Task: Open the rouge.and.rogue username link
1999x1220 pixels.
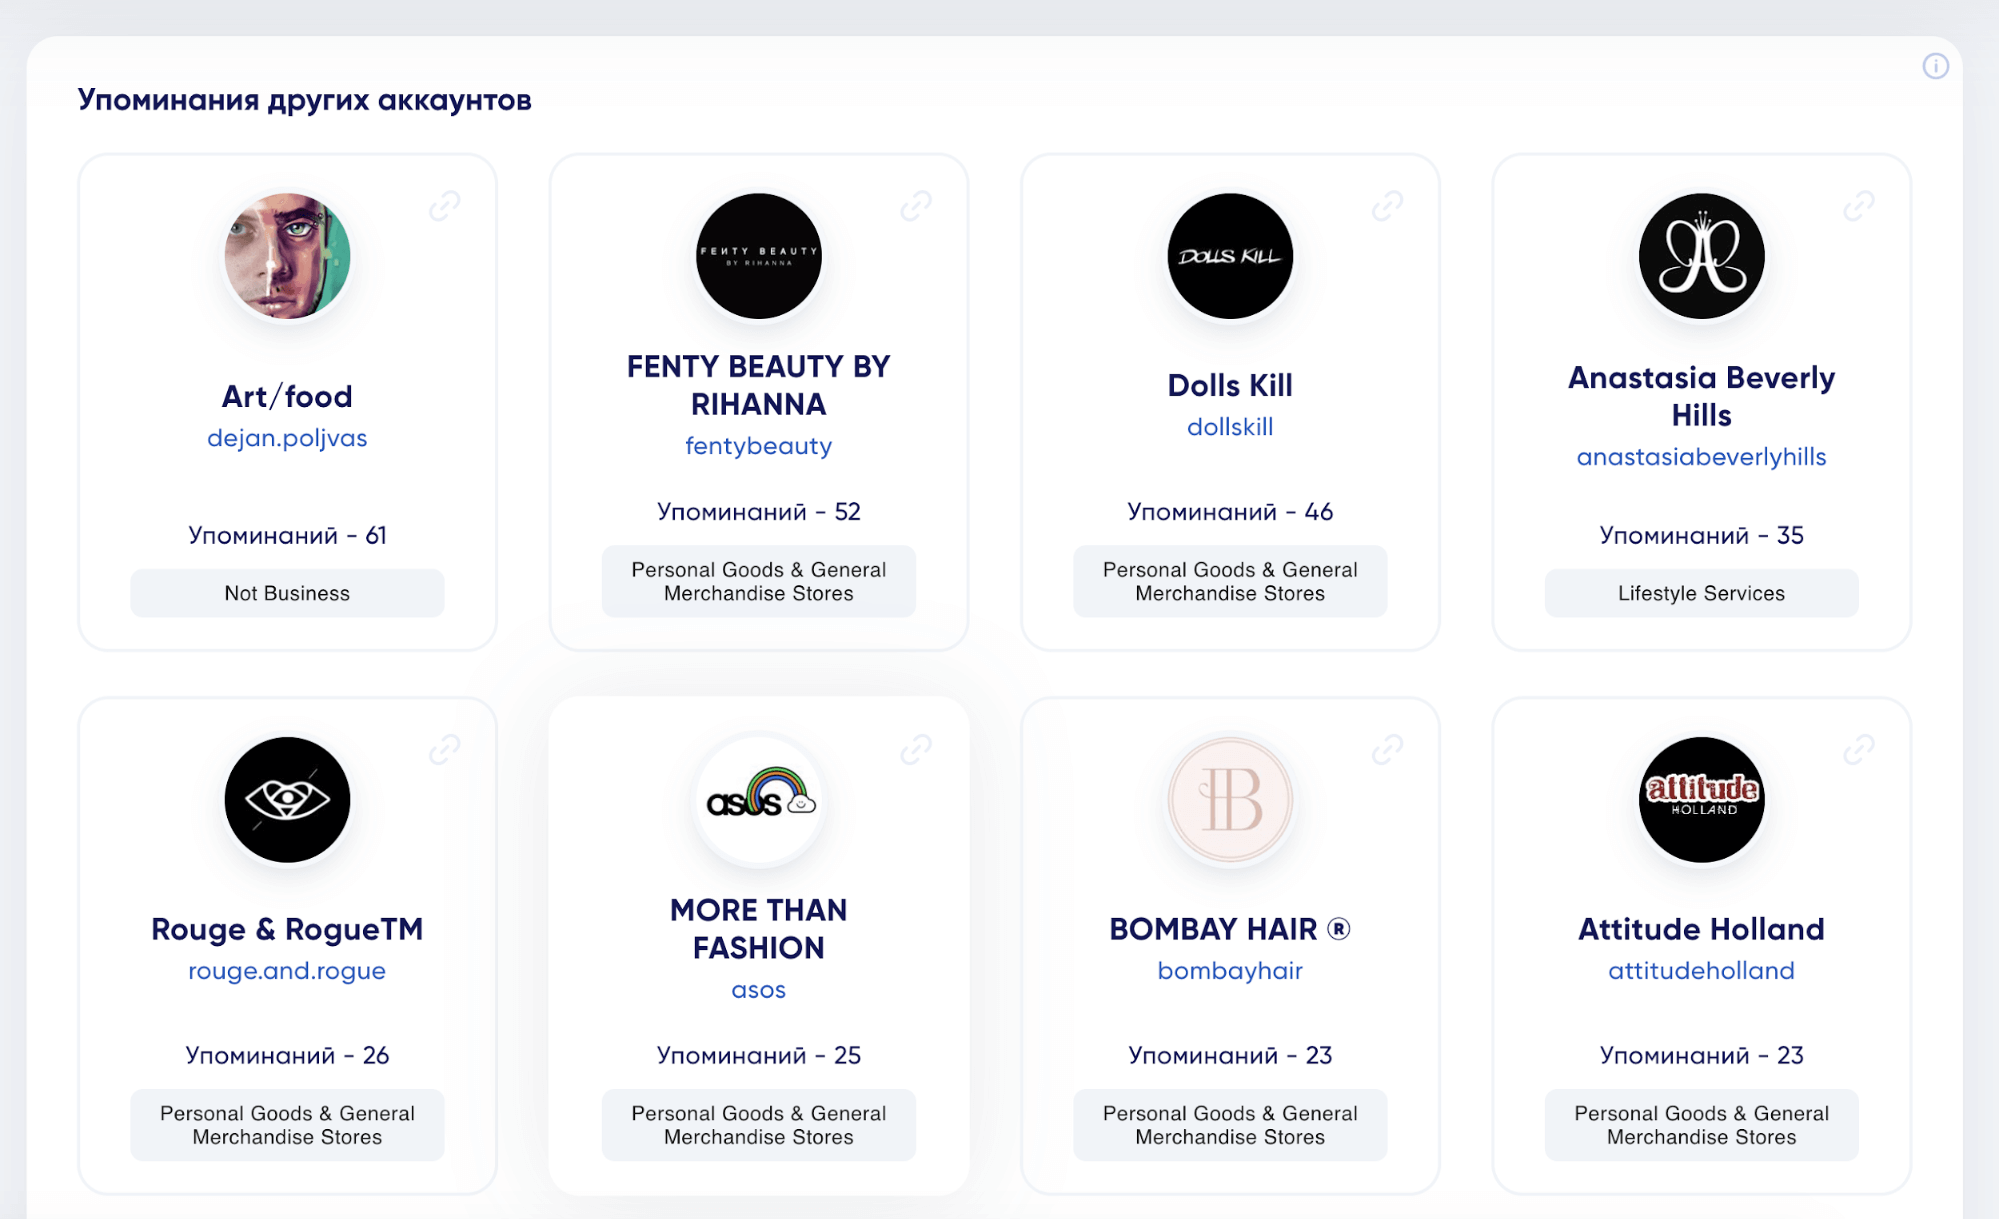Action: pyautogui.click(x=287, y=971)
